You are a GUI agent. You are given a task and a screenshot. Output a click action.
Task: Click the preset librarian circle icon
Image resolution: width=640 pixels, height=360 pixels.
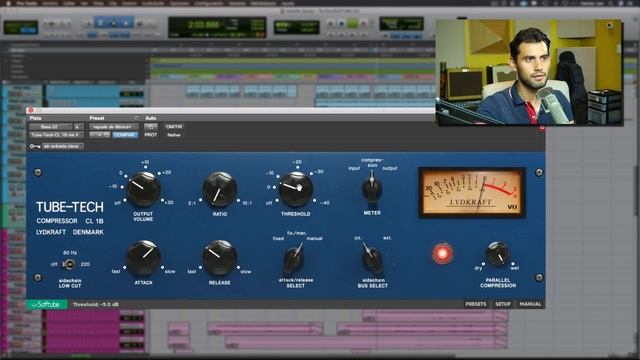pos(136,118)
